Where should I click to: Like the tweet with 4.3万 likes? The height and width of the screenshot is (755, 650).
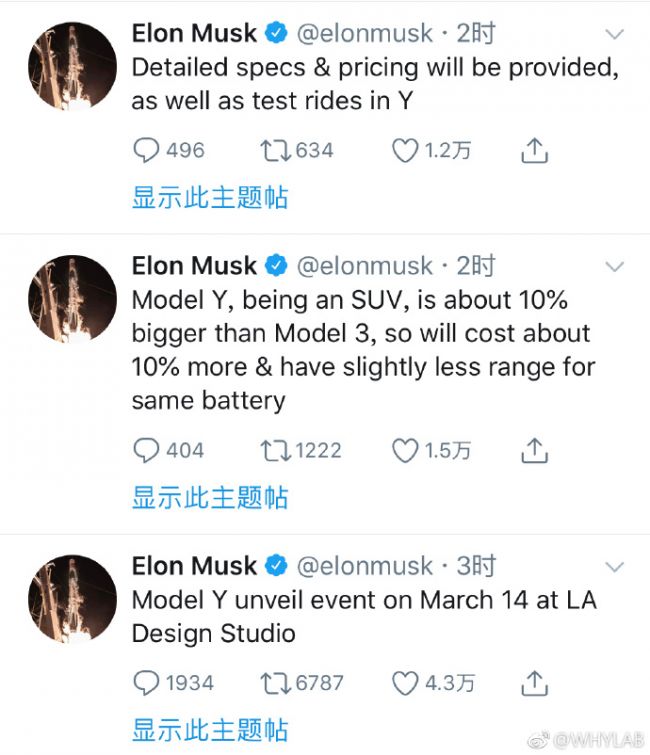[404, 683]
